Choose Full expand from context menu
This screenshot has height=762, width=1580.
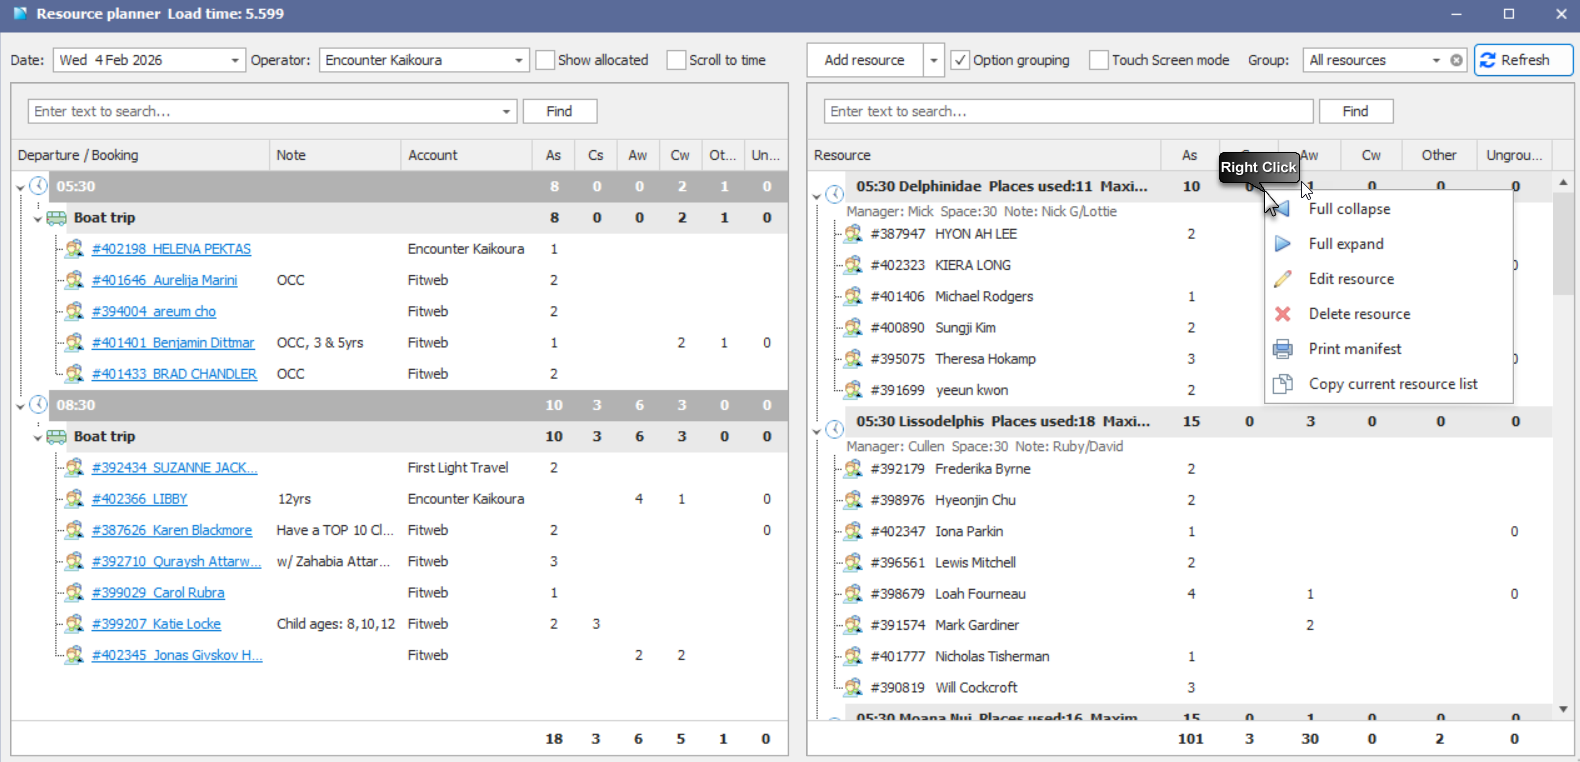[1389, 244]
